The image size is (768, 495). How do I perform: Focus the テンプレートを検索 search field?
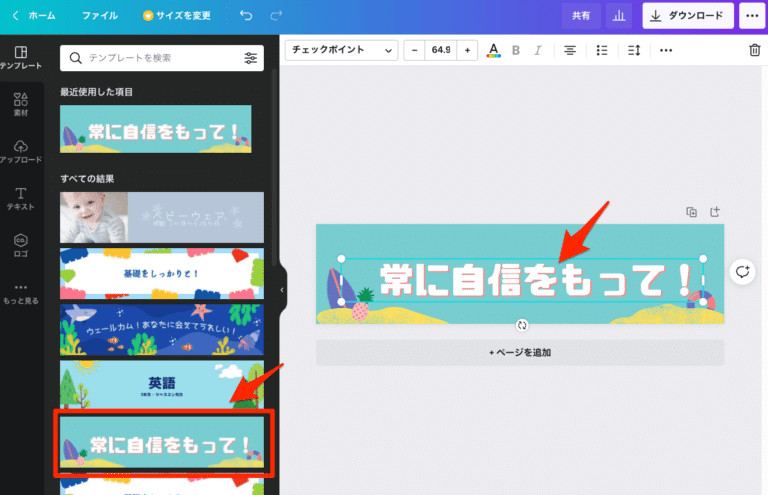162,58
